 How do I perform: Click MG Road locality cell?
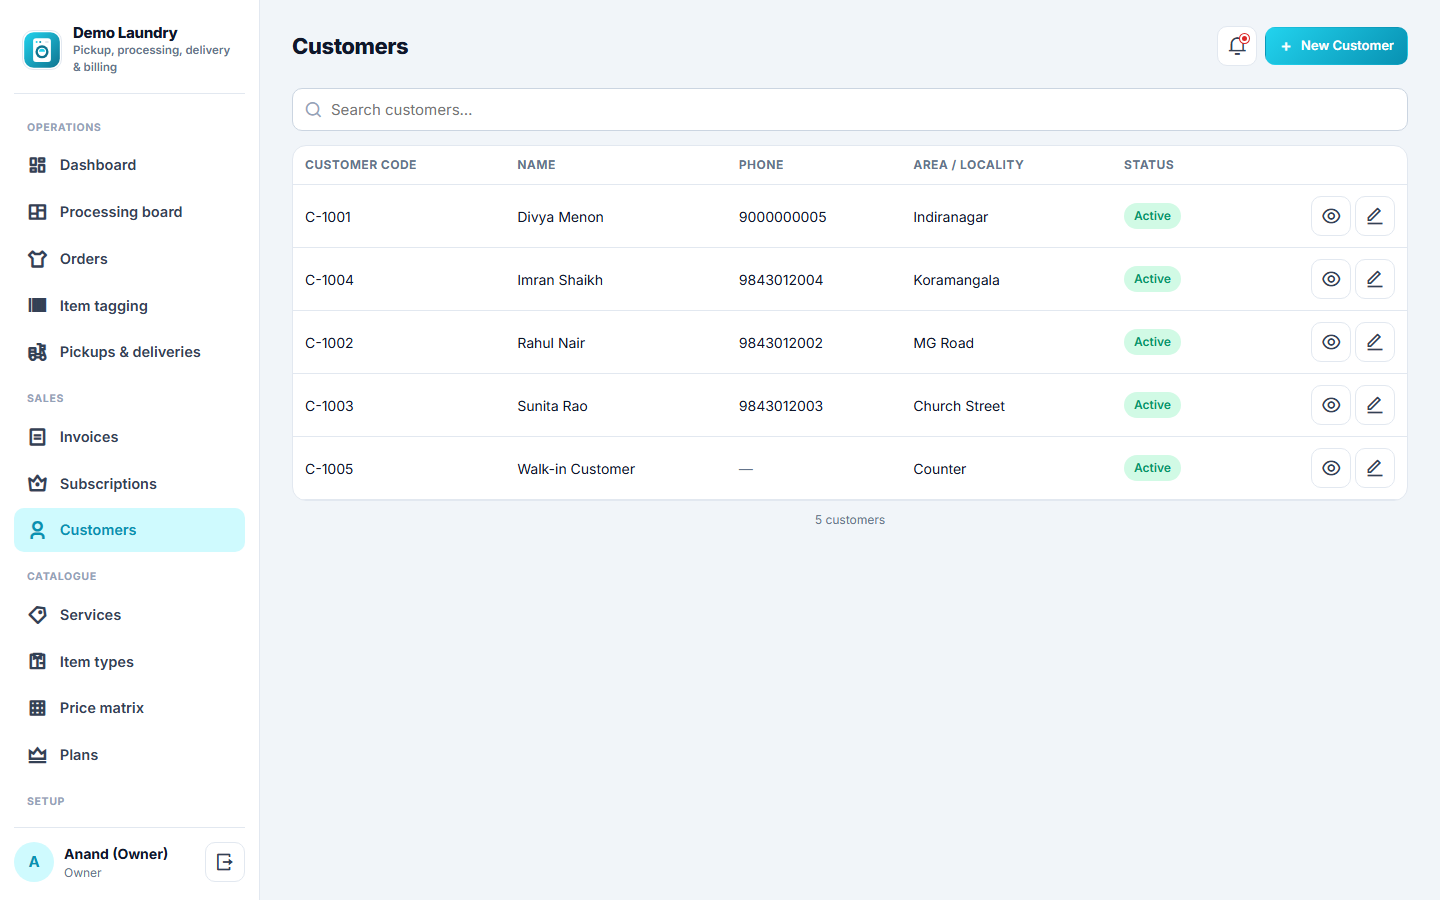(x=943, y=343)
